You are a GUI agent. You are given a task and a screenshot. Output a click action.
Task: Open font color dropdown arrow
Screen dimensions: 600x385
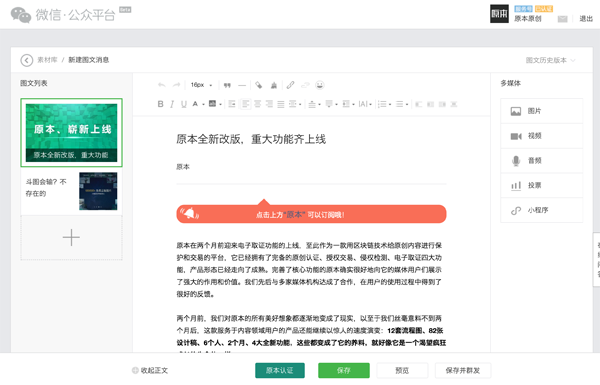pos(203,104)
